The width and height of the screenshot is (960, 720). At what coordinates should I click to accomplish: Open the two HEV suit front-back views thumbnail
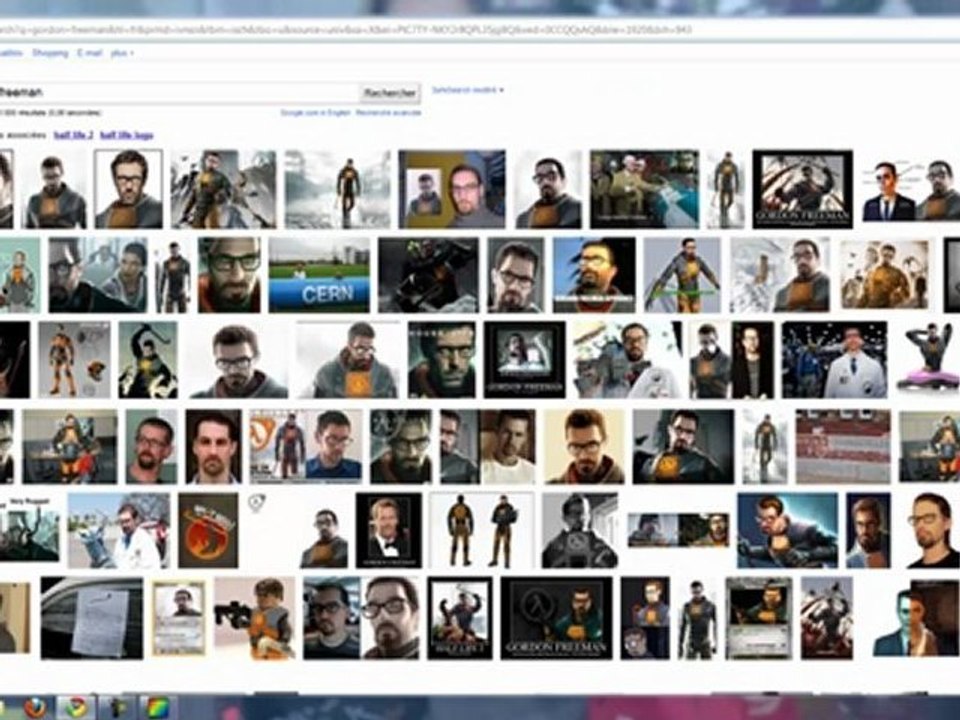[482, 530]
